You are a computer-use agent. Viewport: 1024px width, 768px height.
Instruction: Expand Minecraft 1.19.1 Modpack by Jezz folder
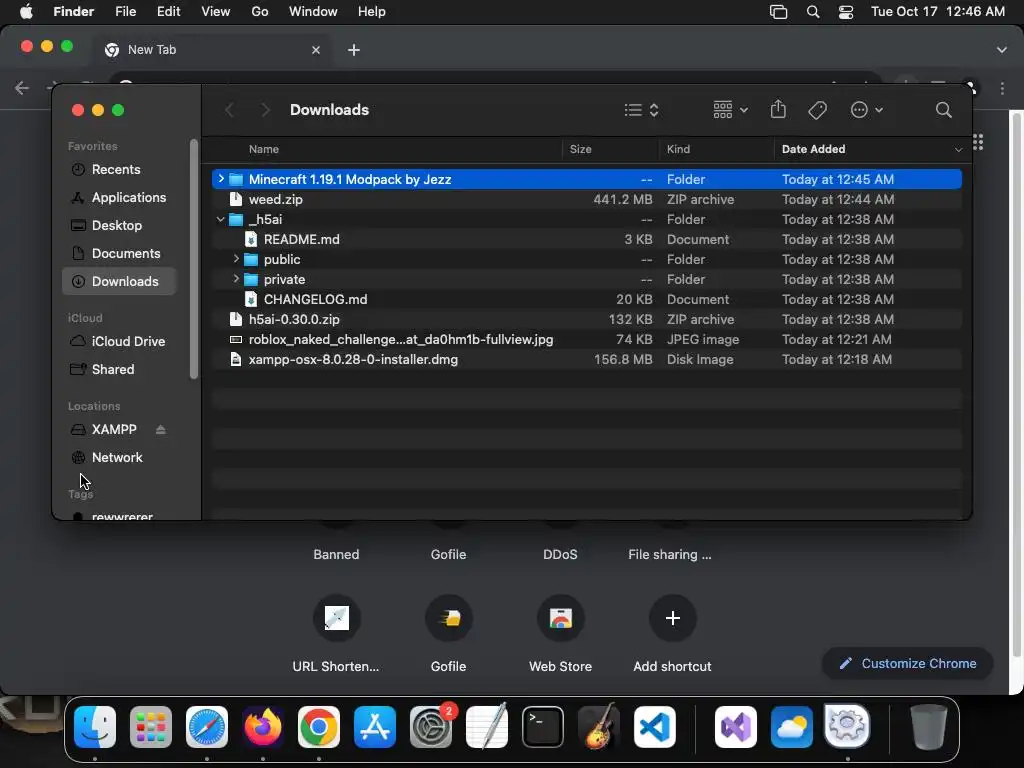[221, 179]
